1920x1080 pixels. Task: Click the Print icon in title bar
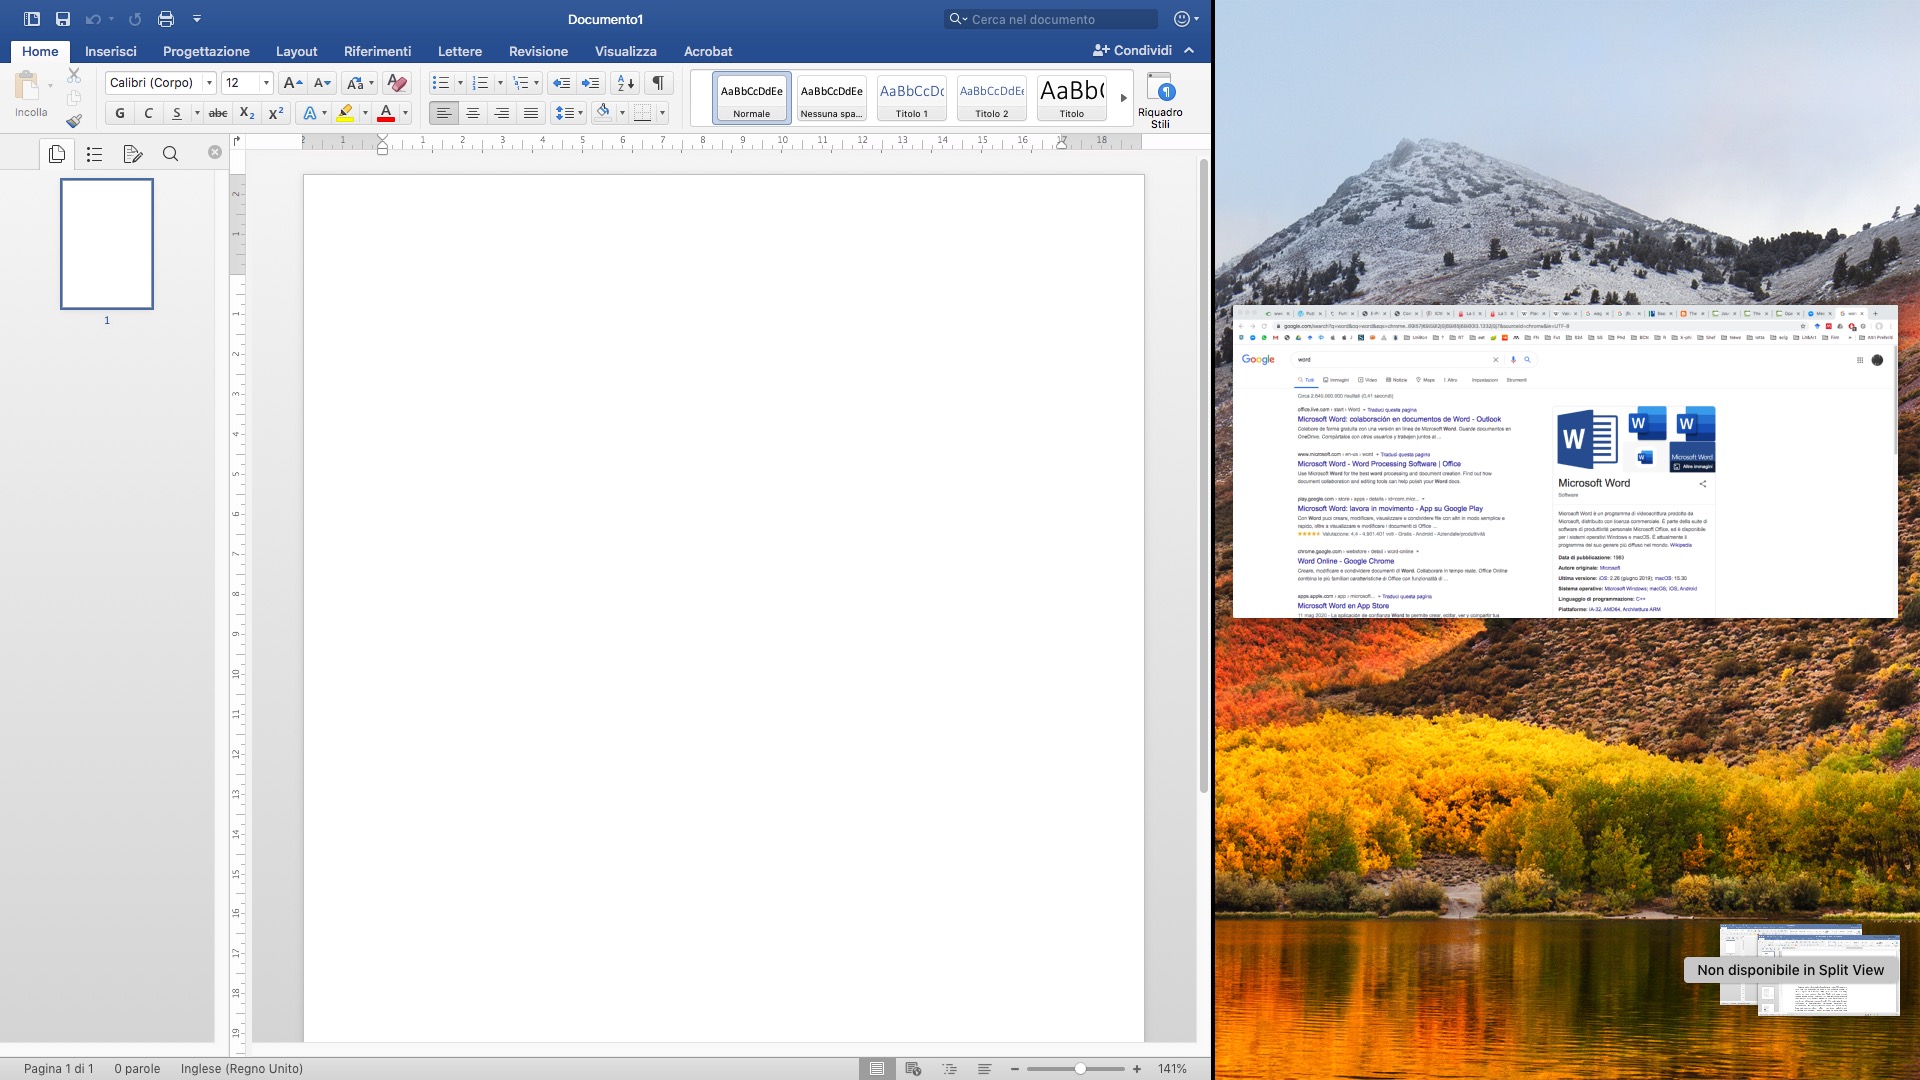[x=166, y=19]
